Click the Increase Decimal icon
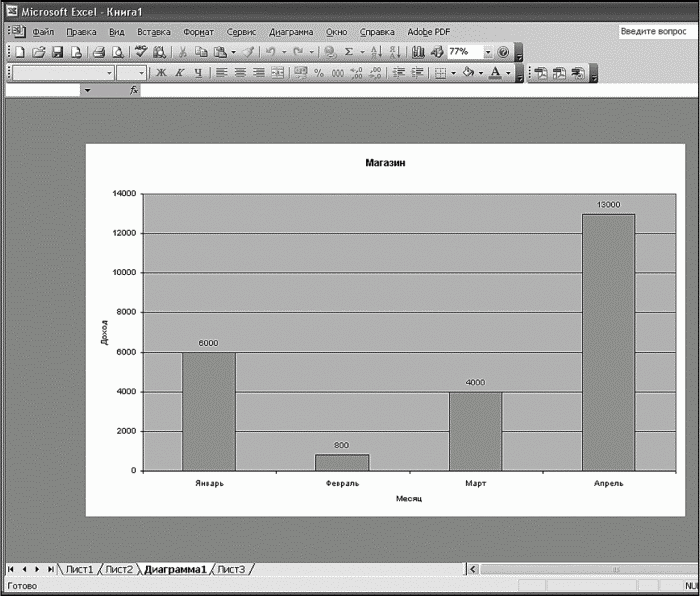The image size is (700, 596). (356, 73)
